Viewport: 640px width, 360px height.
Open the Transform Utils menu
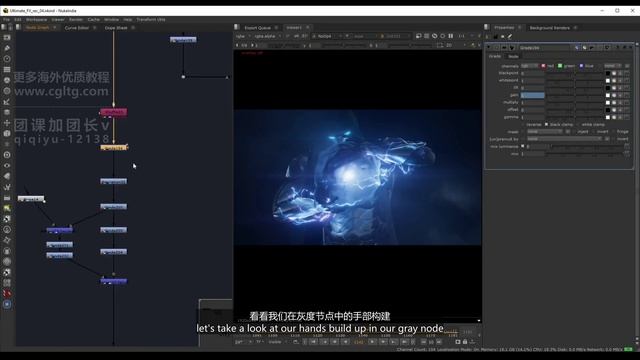[x=151, y=20]
